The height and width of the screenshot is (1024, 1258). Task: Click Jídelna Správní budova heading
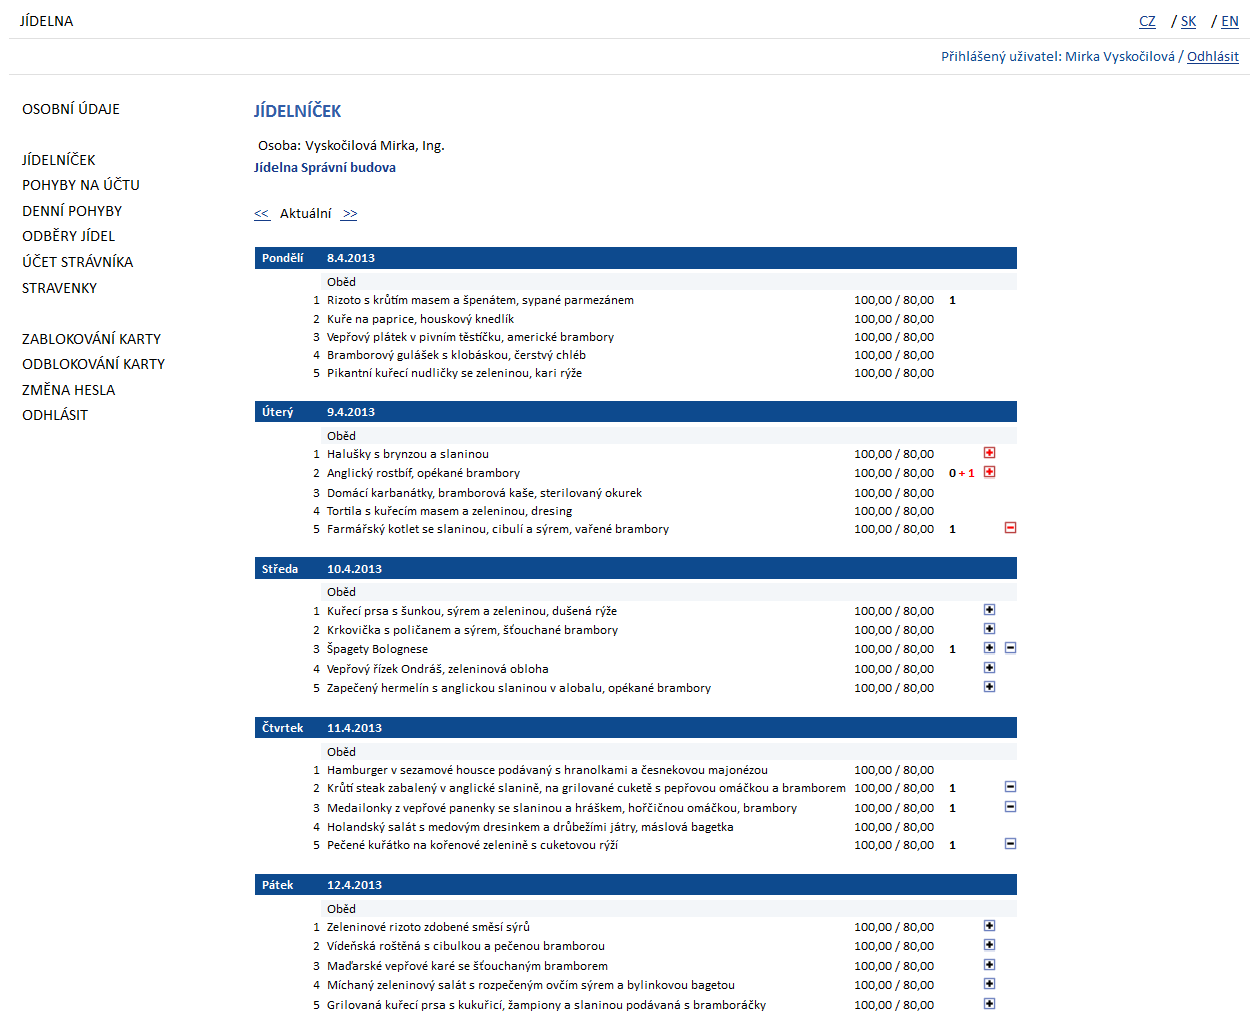tap(325, 167)
